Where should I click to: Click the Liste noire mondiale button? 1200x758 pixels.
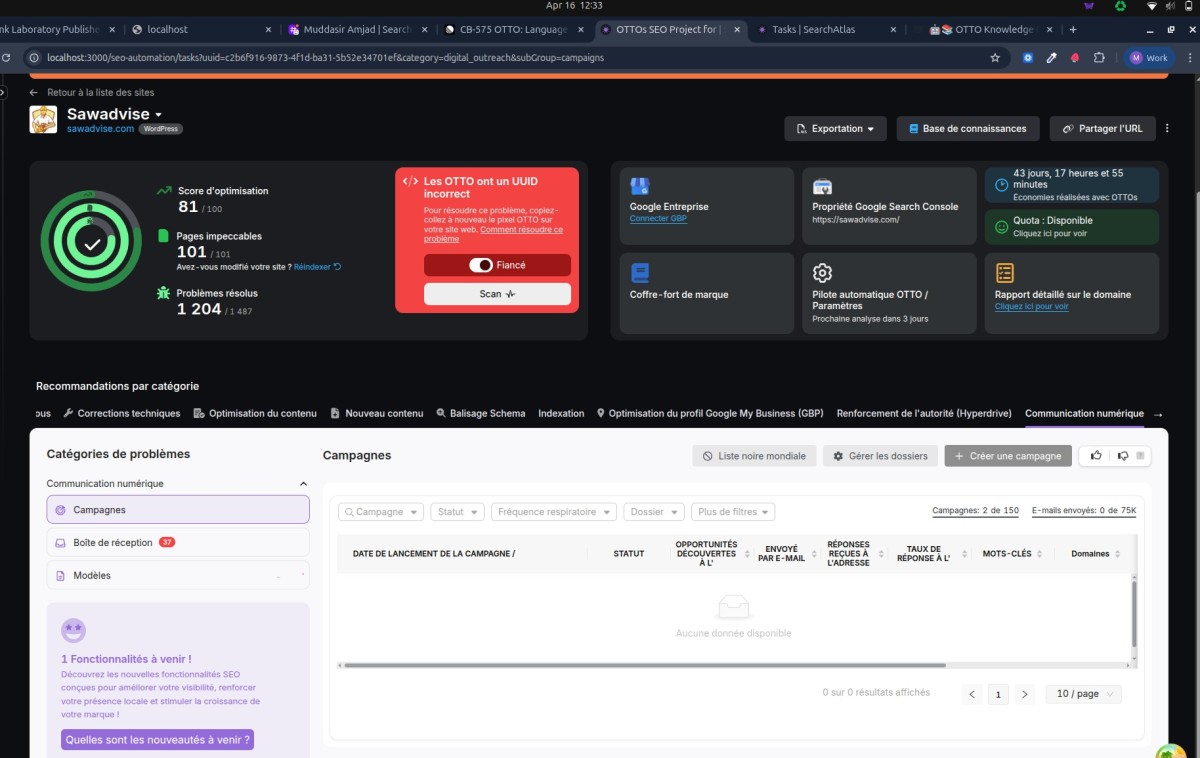coord(755,456)
